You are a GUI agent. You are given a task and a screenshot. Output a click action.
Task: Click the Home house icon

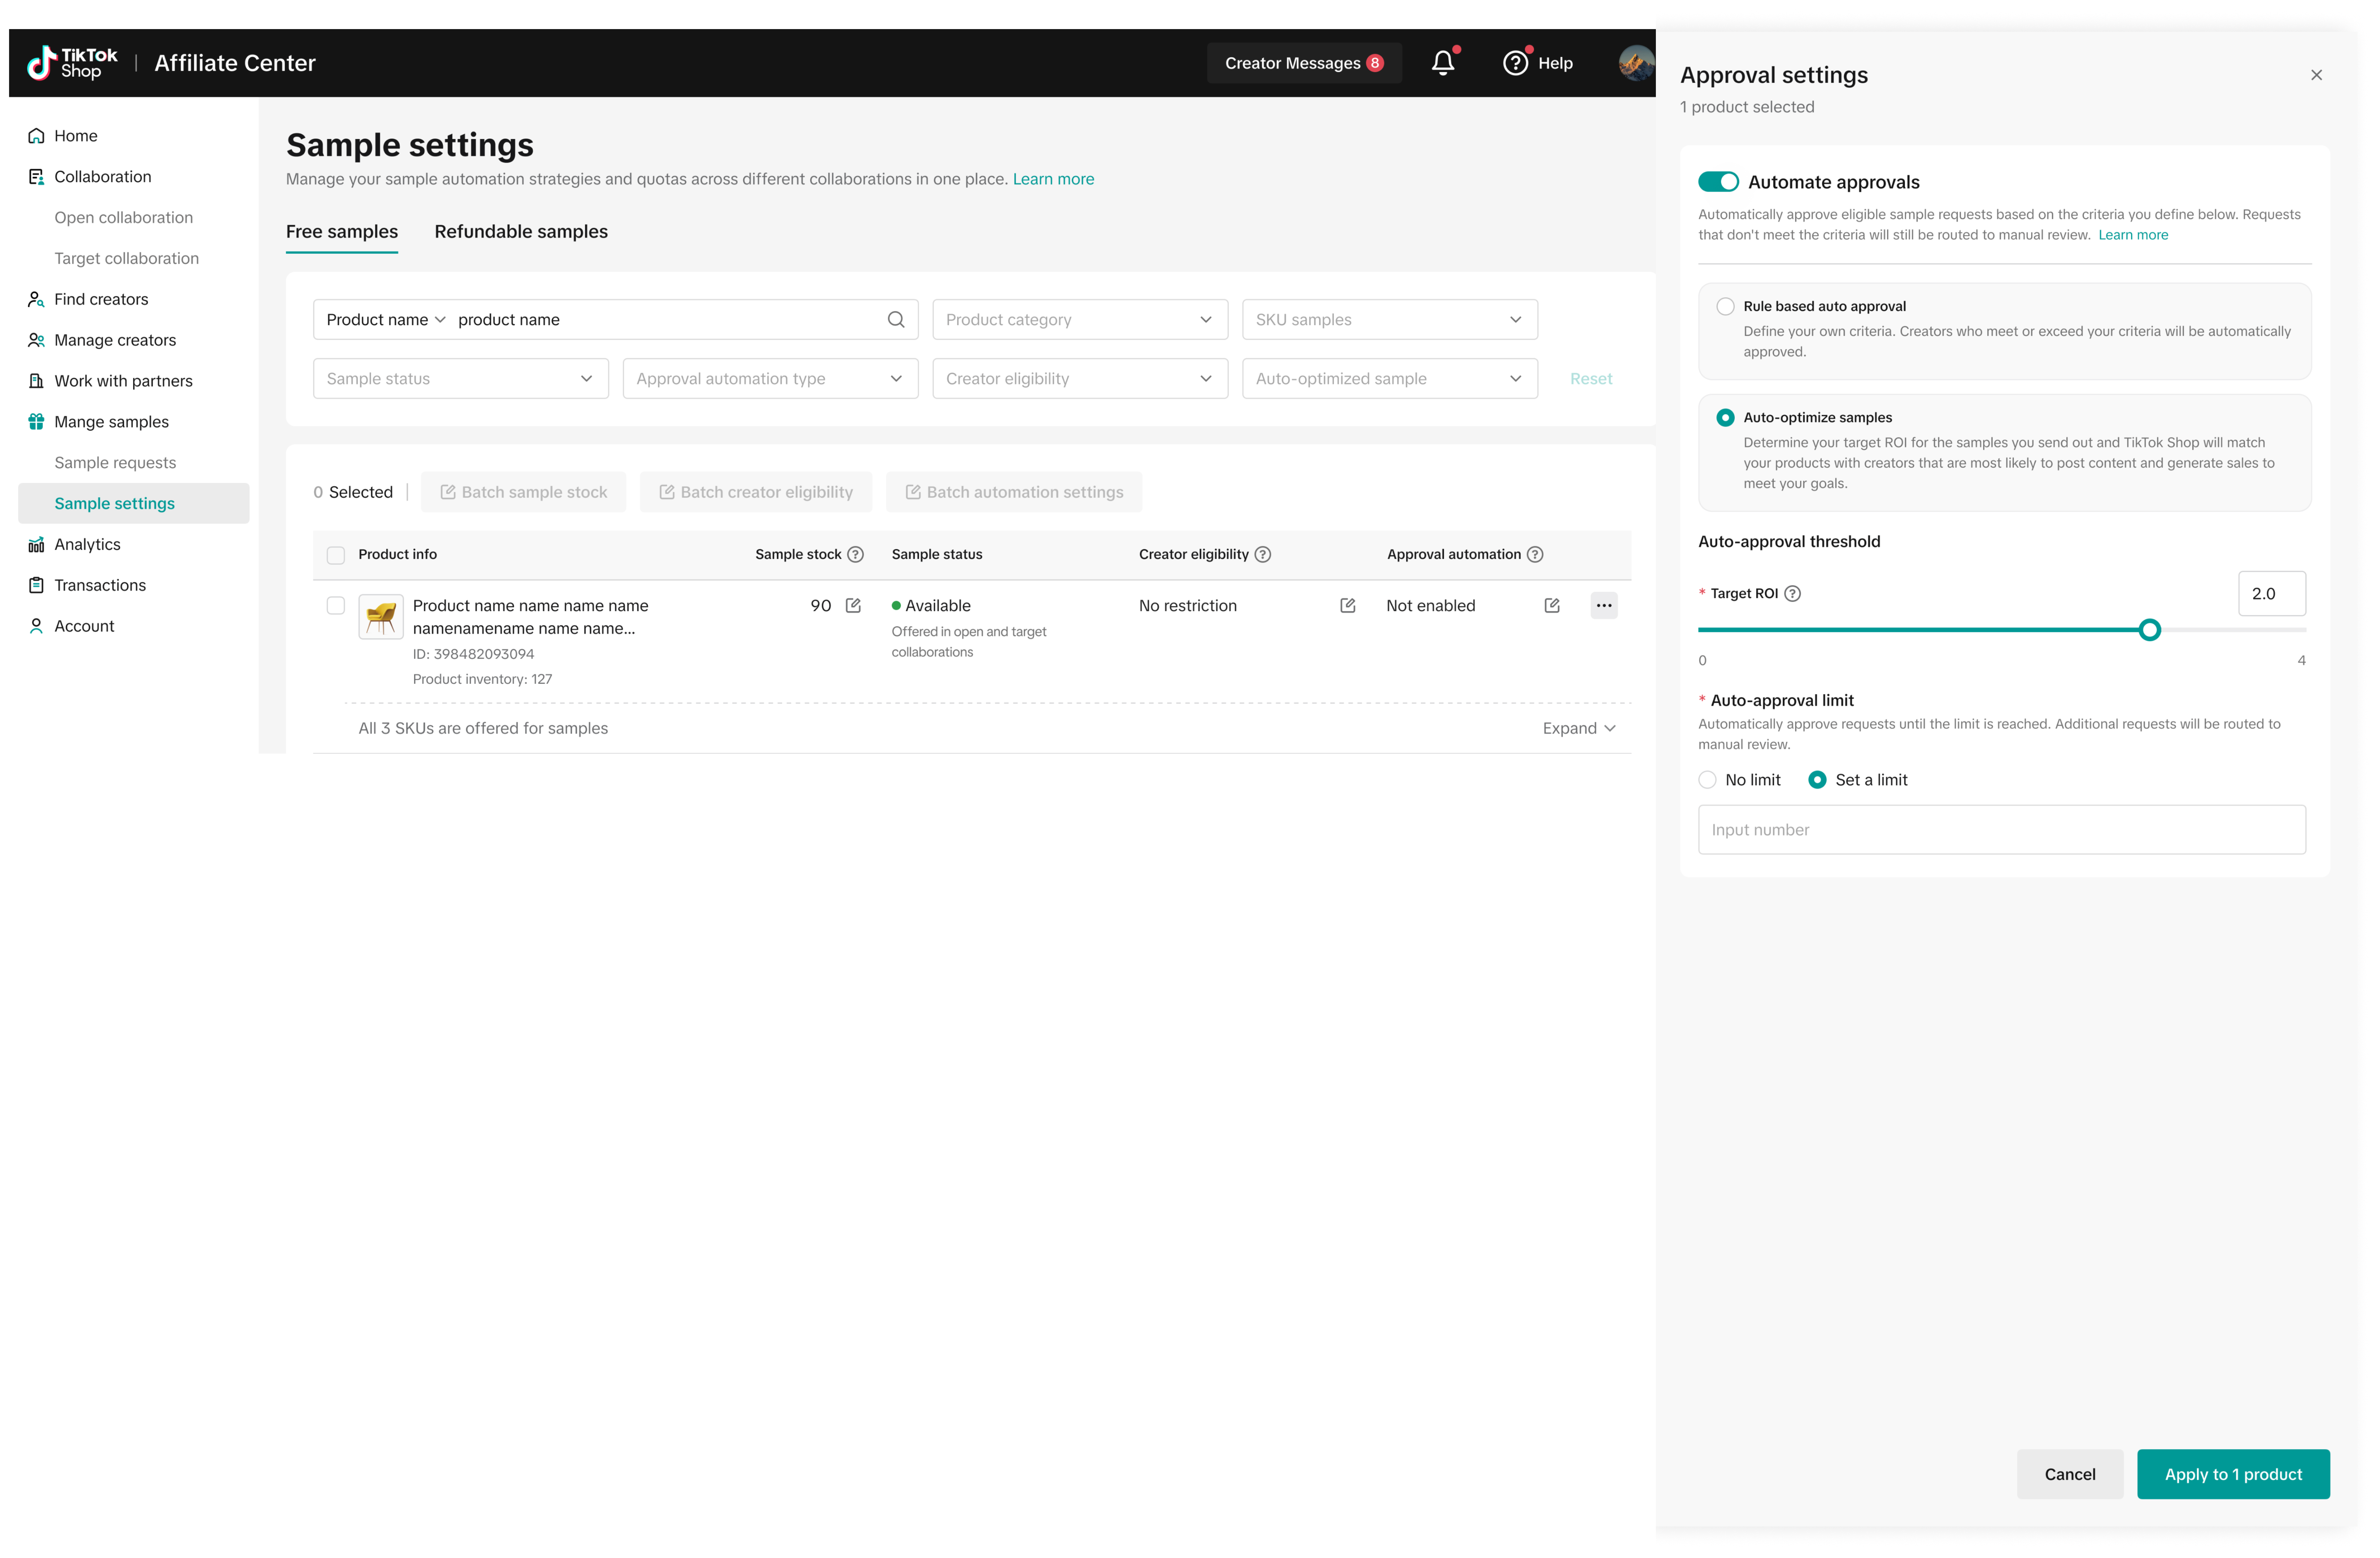(x=36, y=136)
